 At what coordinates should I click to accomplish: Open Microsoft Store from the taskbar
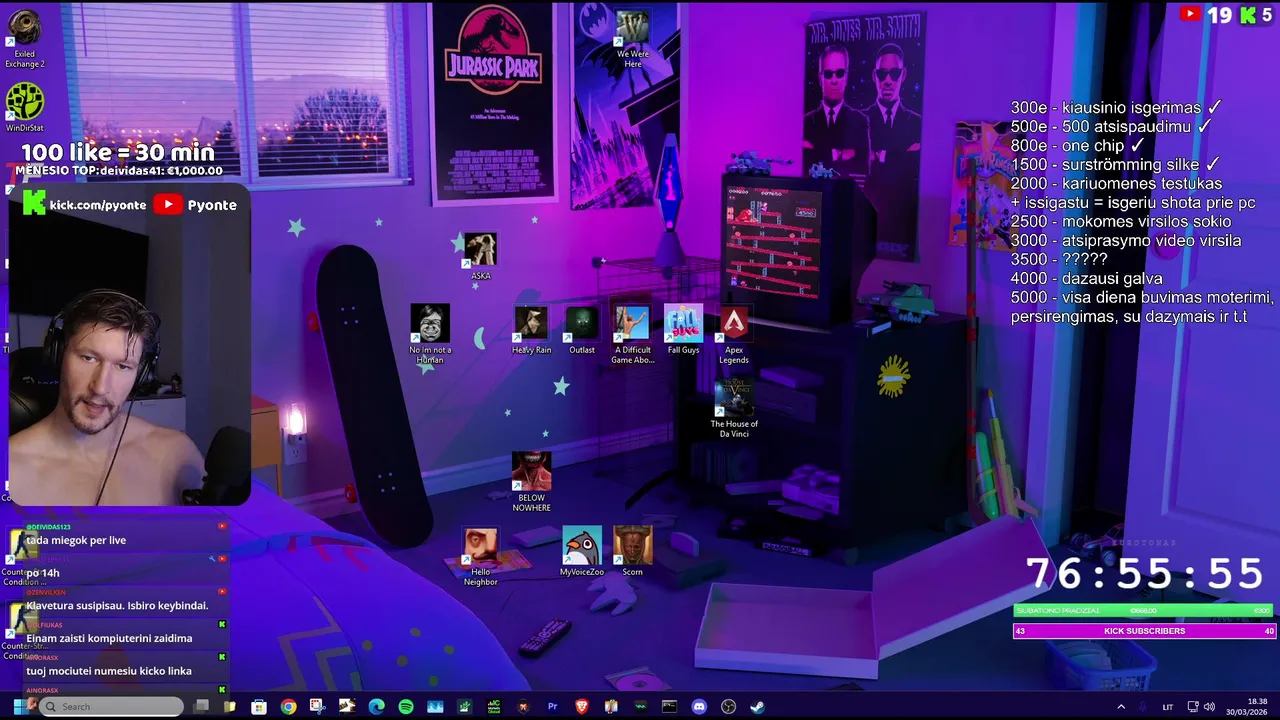(259, 707)
